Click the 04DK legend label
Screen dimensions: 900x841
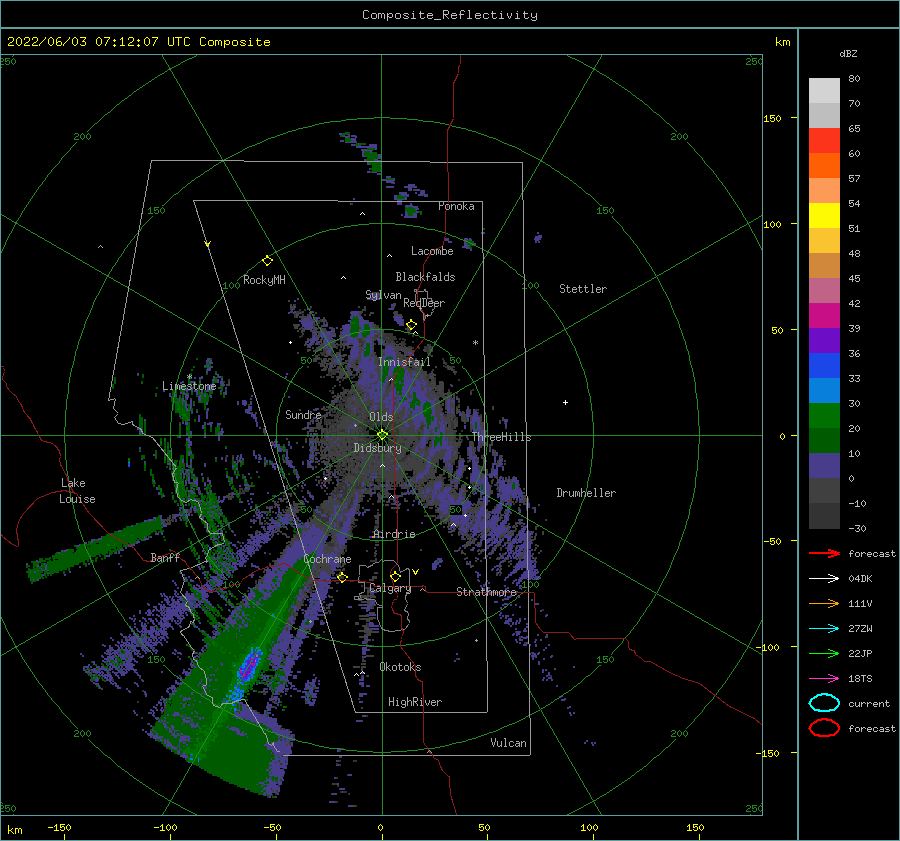pyautogui.click(x=860, y=578)
